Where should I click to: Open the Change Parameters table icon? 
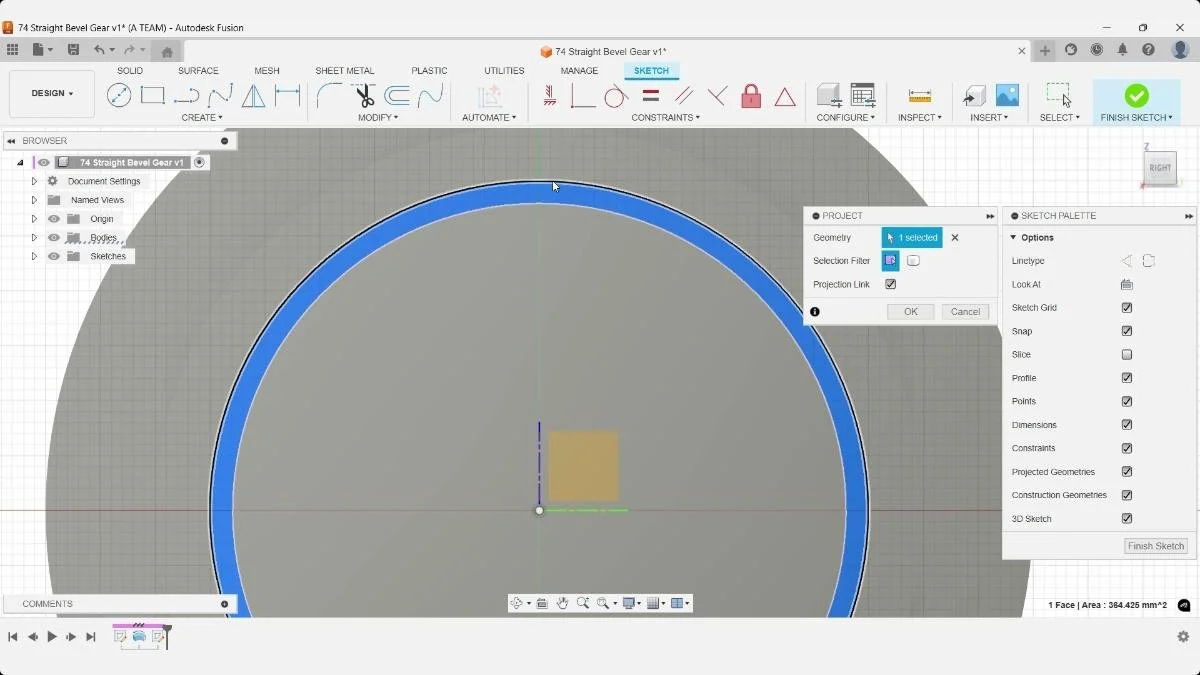tap(863, 95)
